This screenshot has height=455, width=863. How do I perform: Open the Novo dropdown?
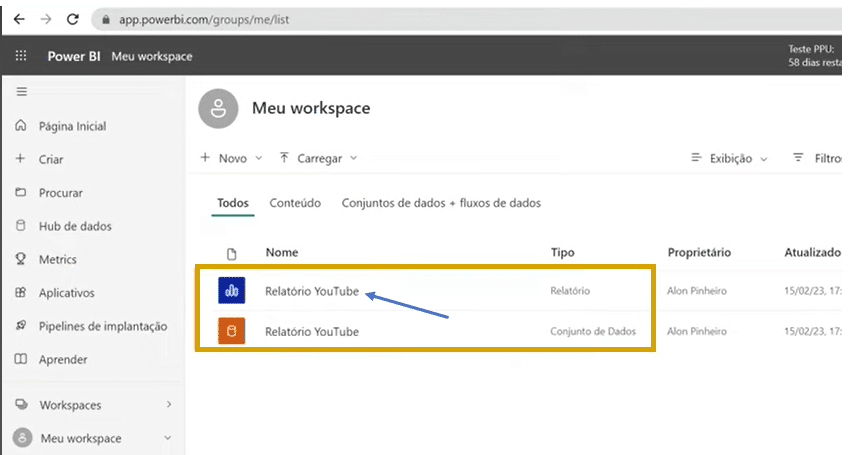[x=231, y=158]
